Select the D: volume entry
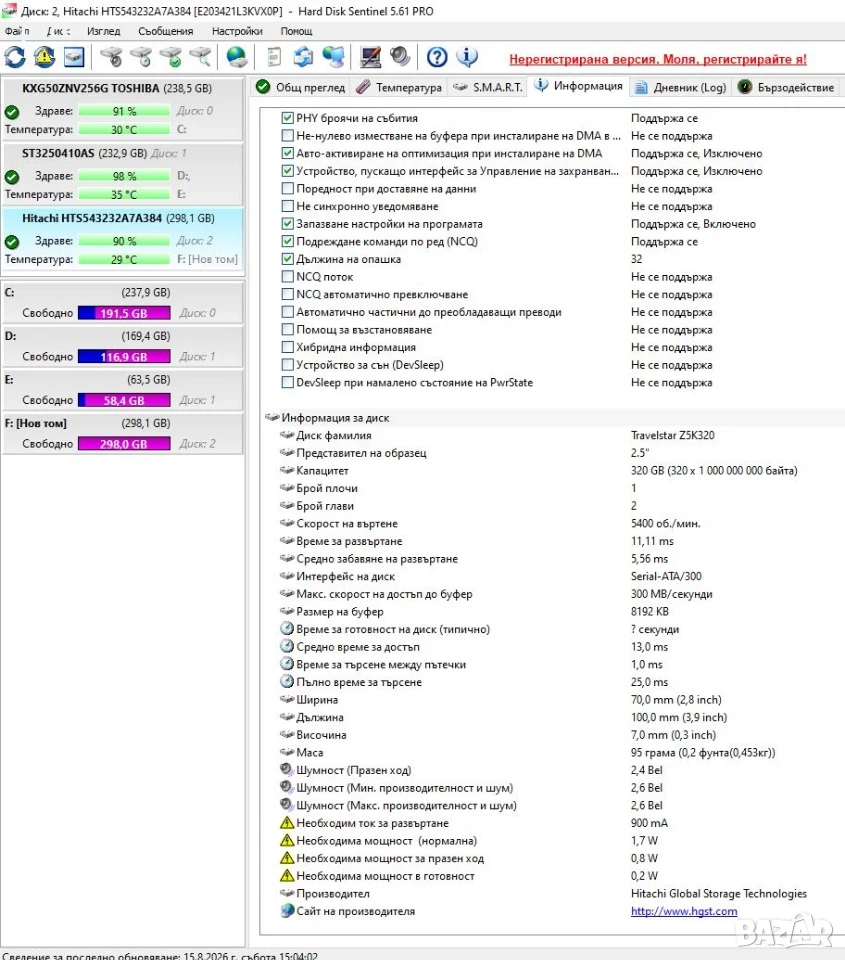 coord(122,346)
